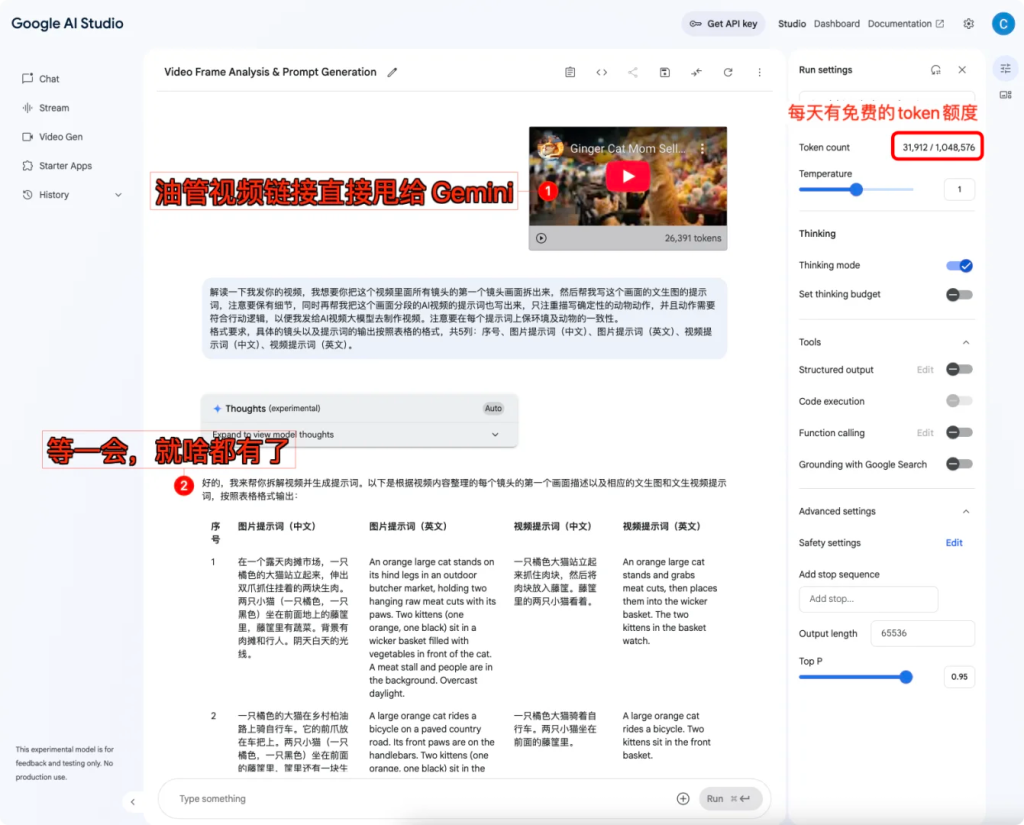Click the Top P value field
Screen dimensions: 1024x825
959,677
